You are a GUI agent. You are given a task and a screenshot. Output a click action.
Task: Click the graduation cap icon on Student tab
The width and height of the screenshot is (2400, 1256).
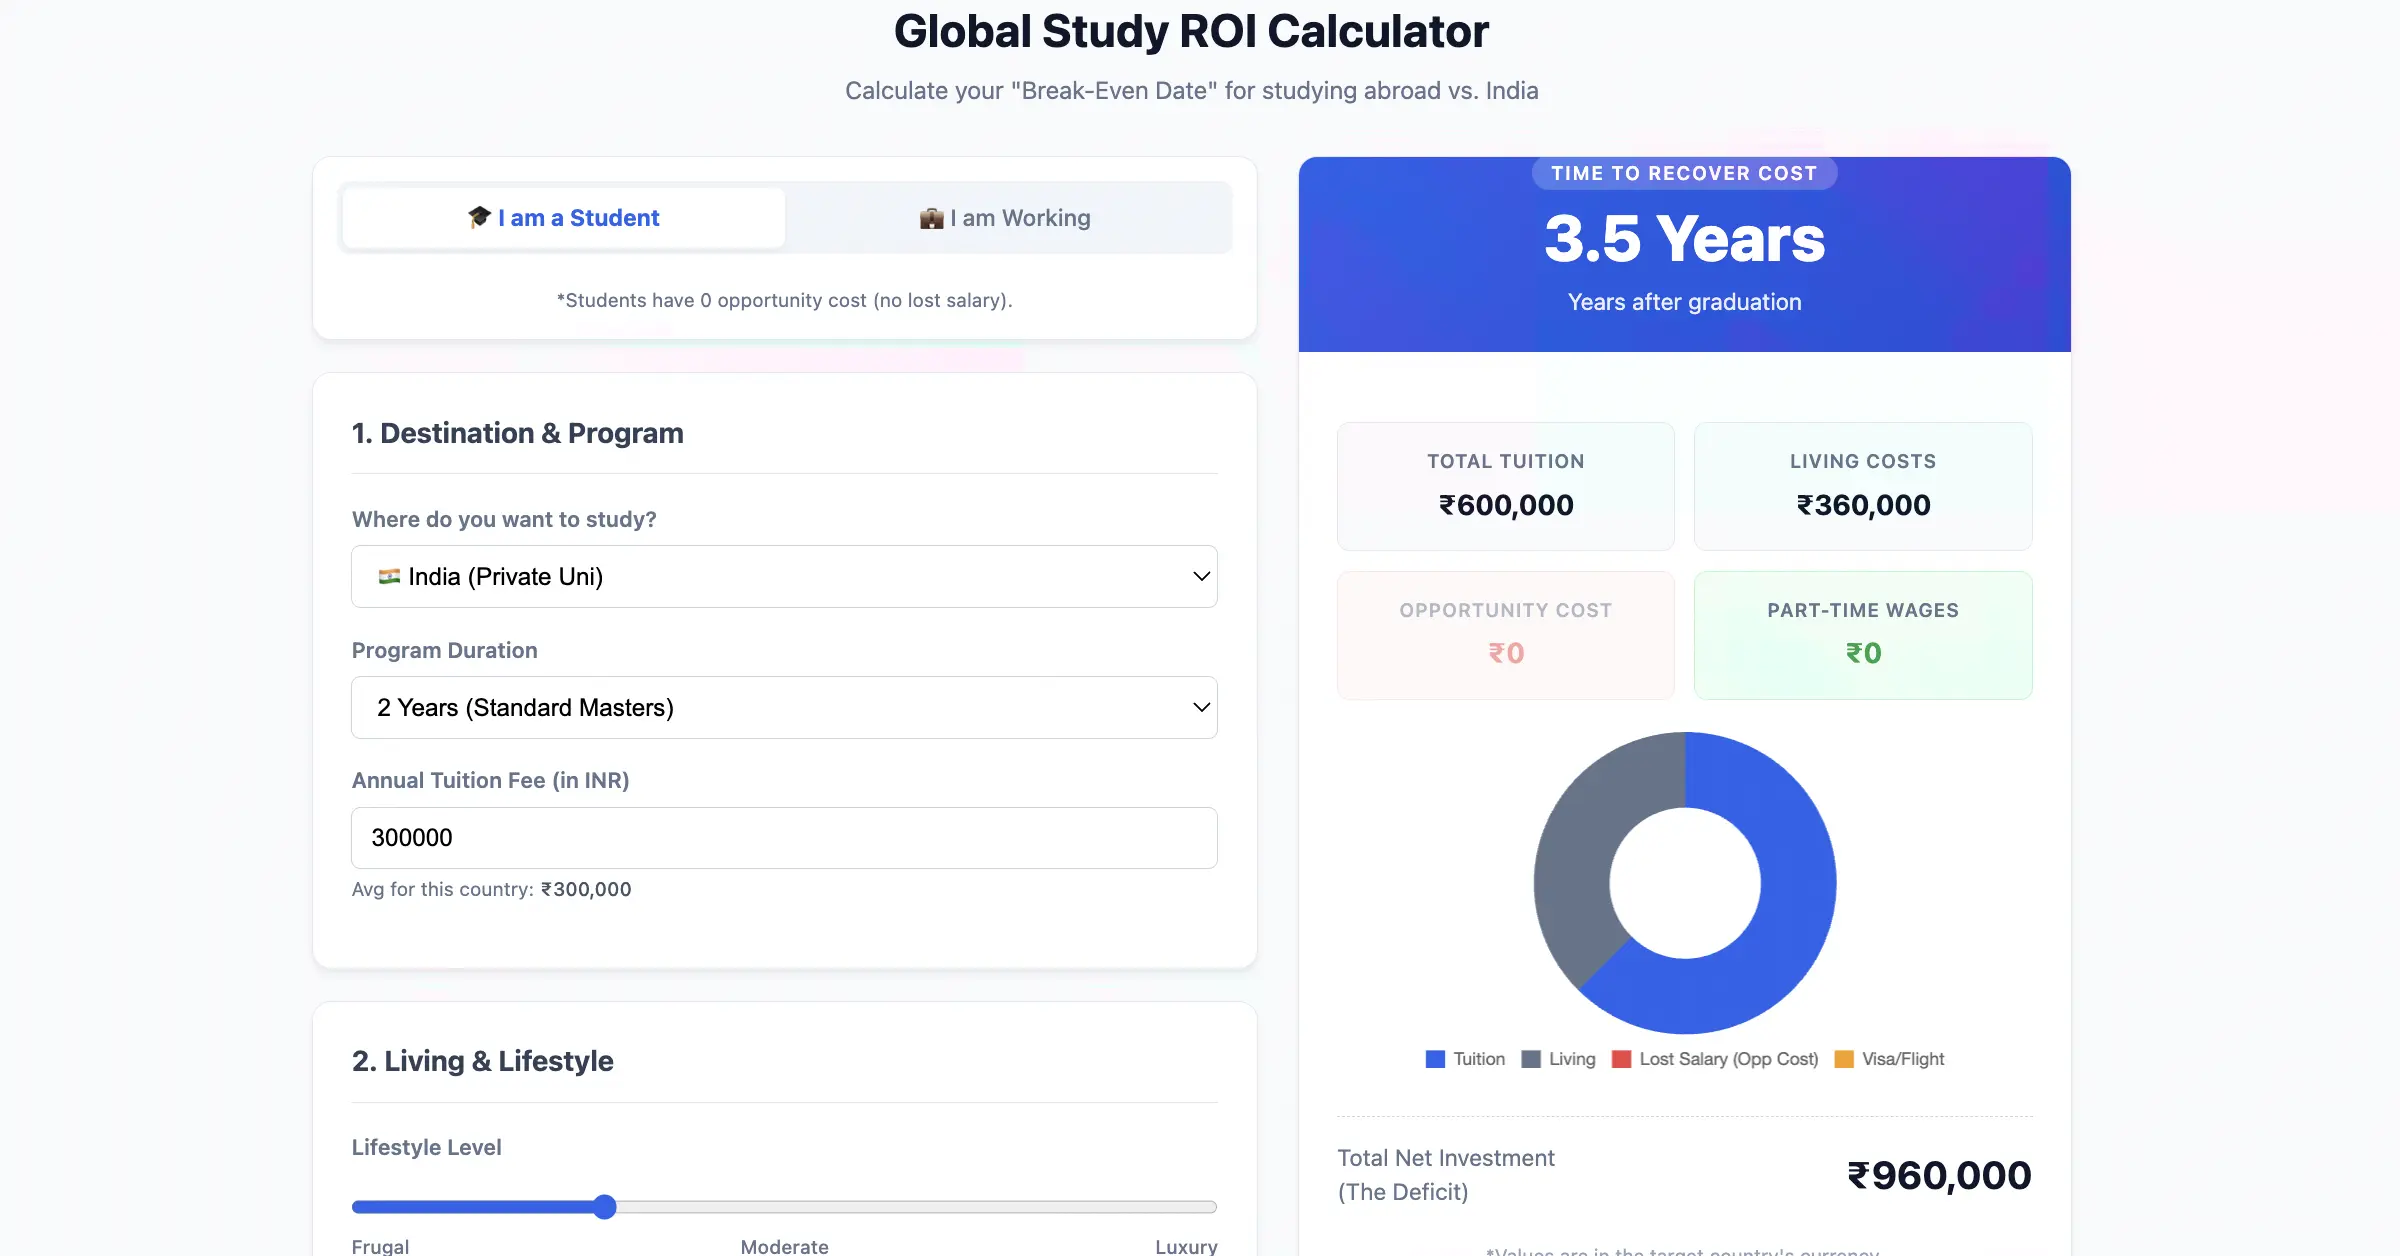tap(480, 217)
